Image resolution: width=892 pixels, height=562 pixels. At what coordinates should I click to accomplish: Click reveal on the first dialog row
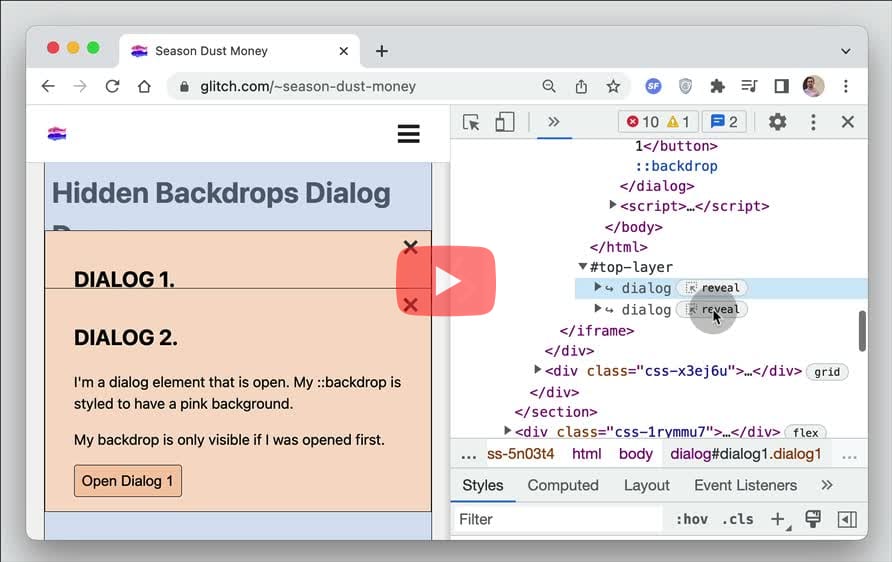pos(712,288)
